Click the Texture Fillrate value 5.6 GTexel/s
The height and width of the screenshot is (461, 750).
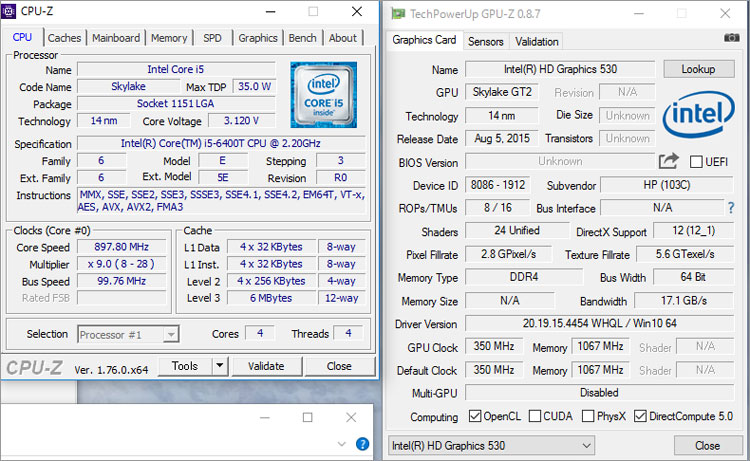coord(685,254)
